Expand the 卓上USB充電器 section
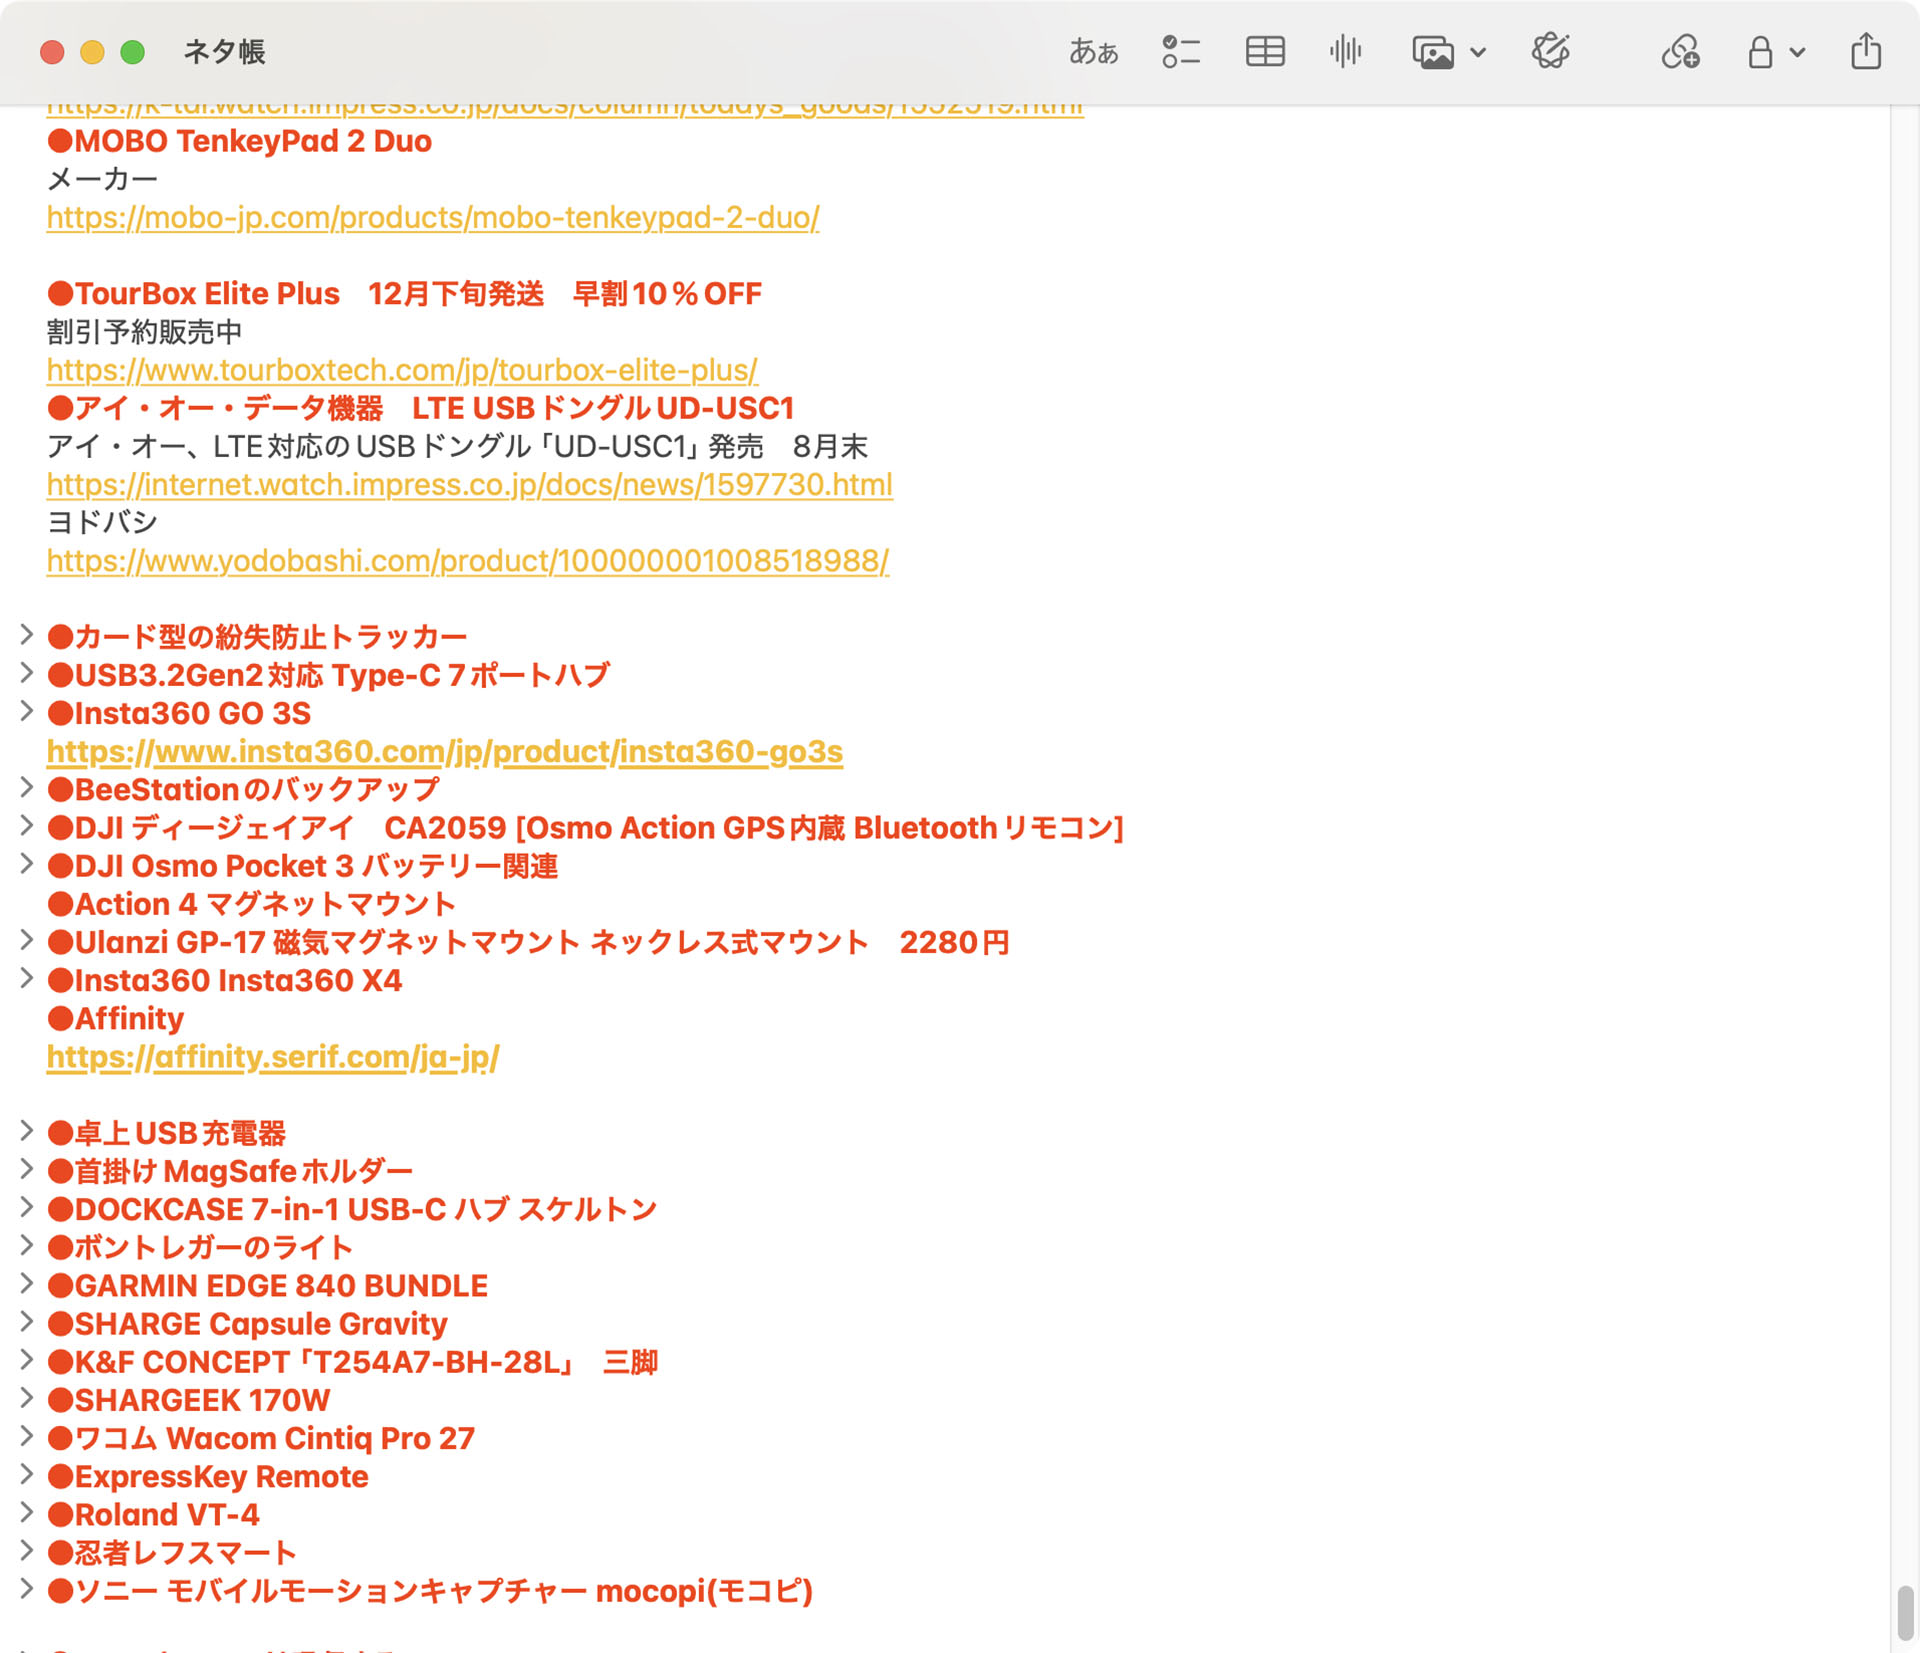This screenshot has height=1653, width=1920. tap(27, 1131)
